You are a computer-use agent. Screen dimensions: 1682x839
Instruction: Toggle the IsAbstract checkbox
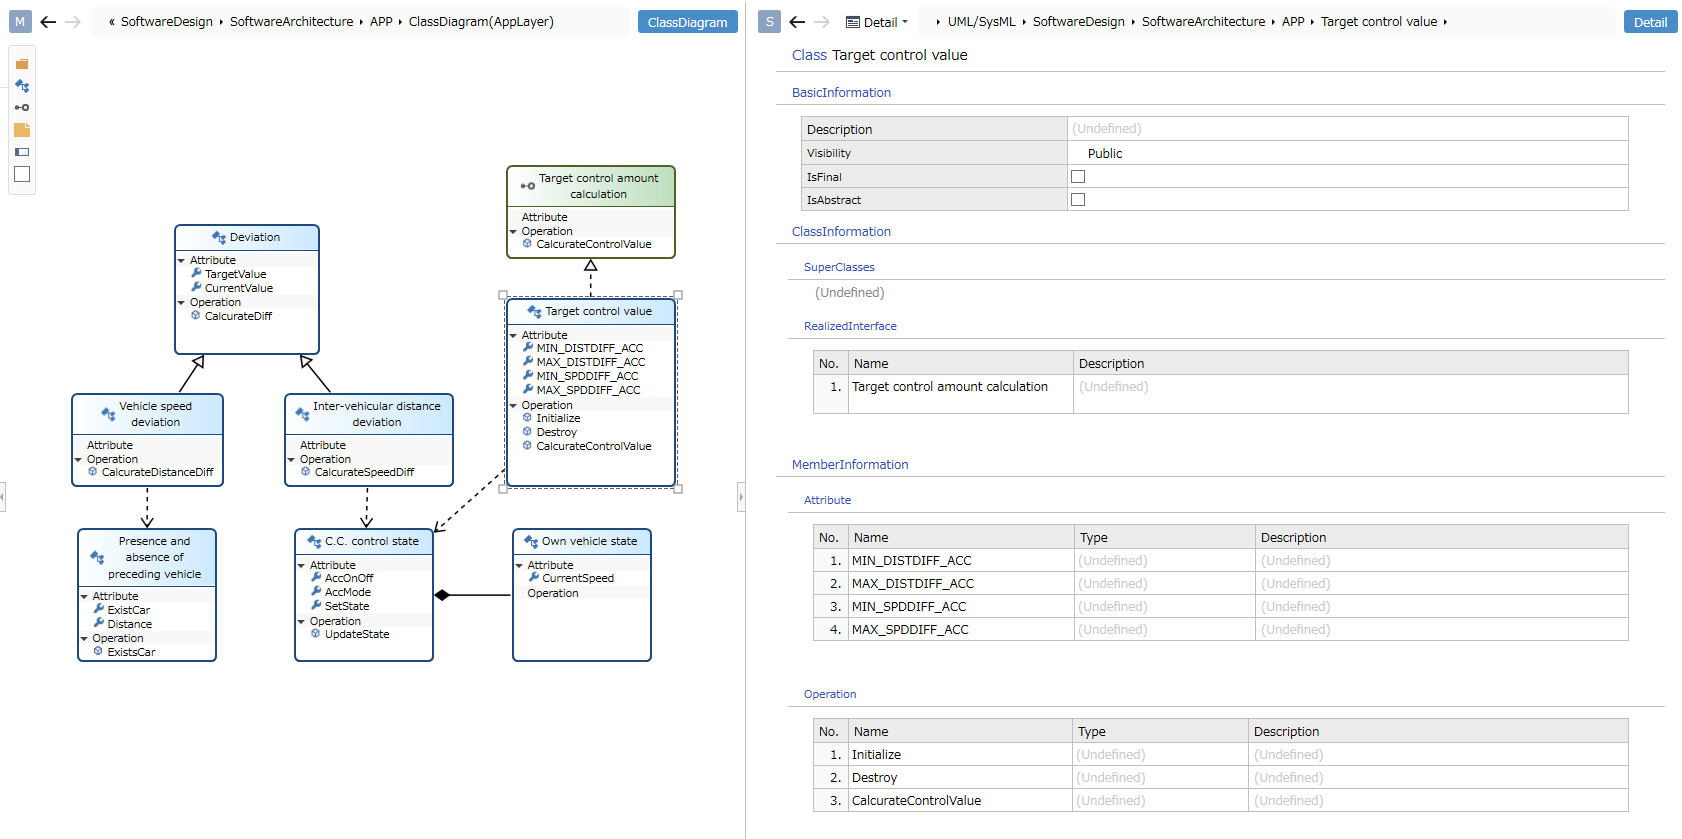click(1078, 200)
